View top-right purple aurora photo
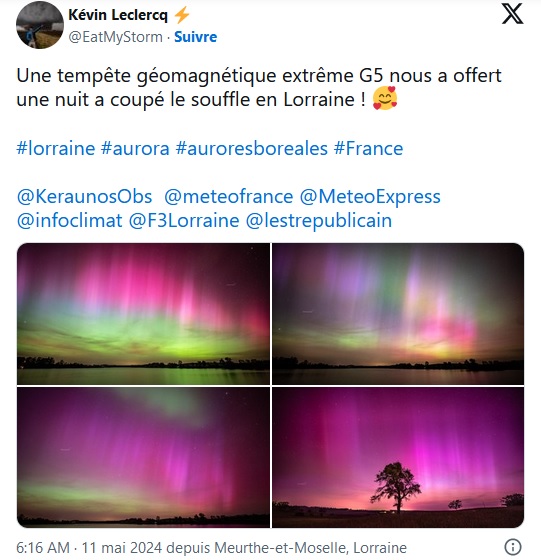This screenshot has width=541, height=560. [x=398, y=314]
